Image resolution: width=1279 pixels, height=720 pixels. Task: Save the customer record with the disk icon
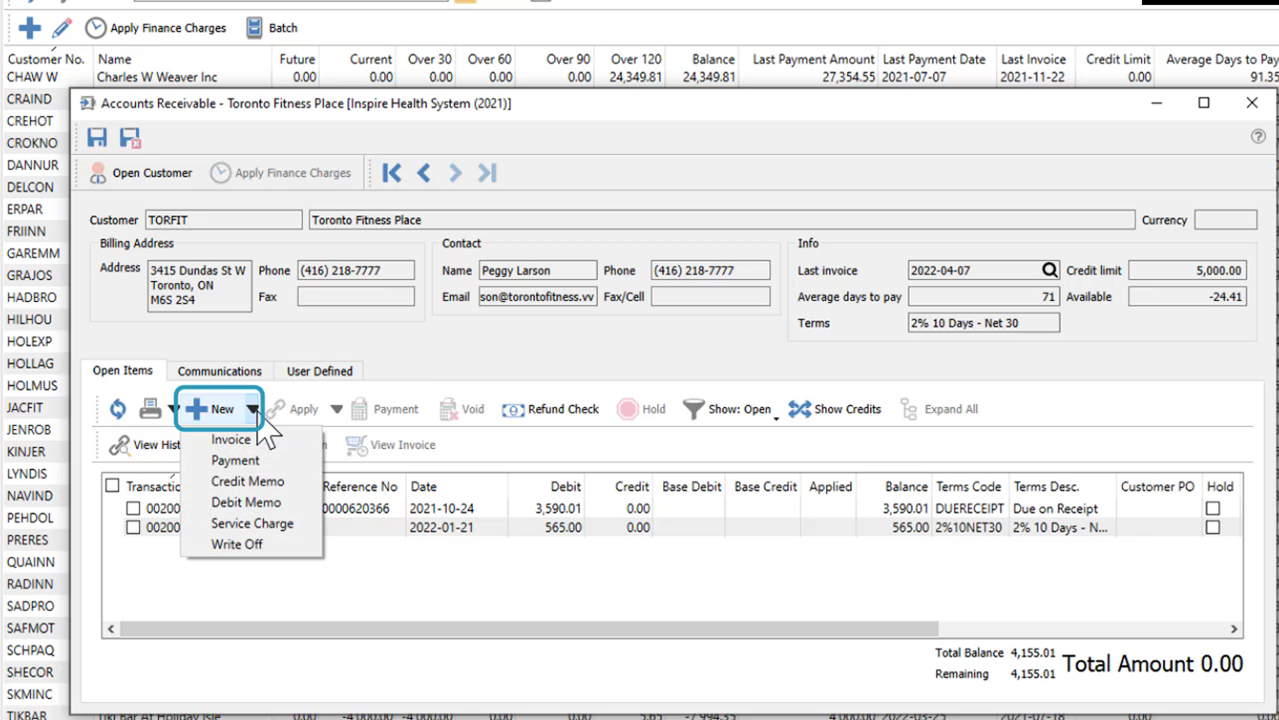[97, 137]
